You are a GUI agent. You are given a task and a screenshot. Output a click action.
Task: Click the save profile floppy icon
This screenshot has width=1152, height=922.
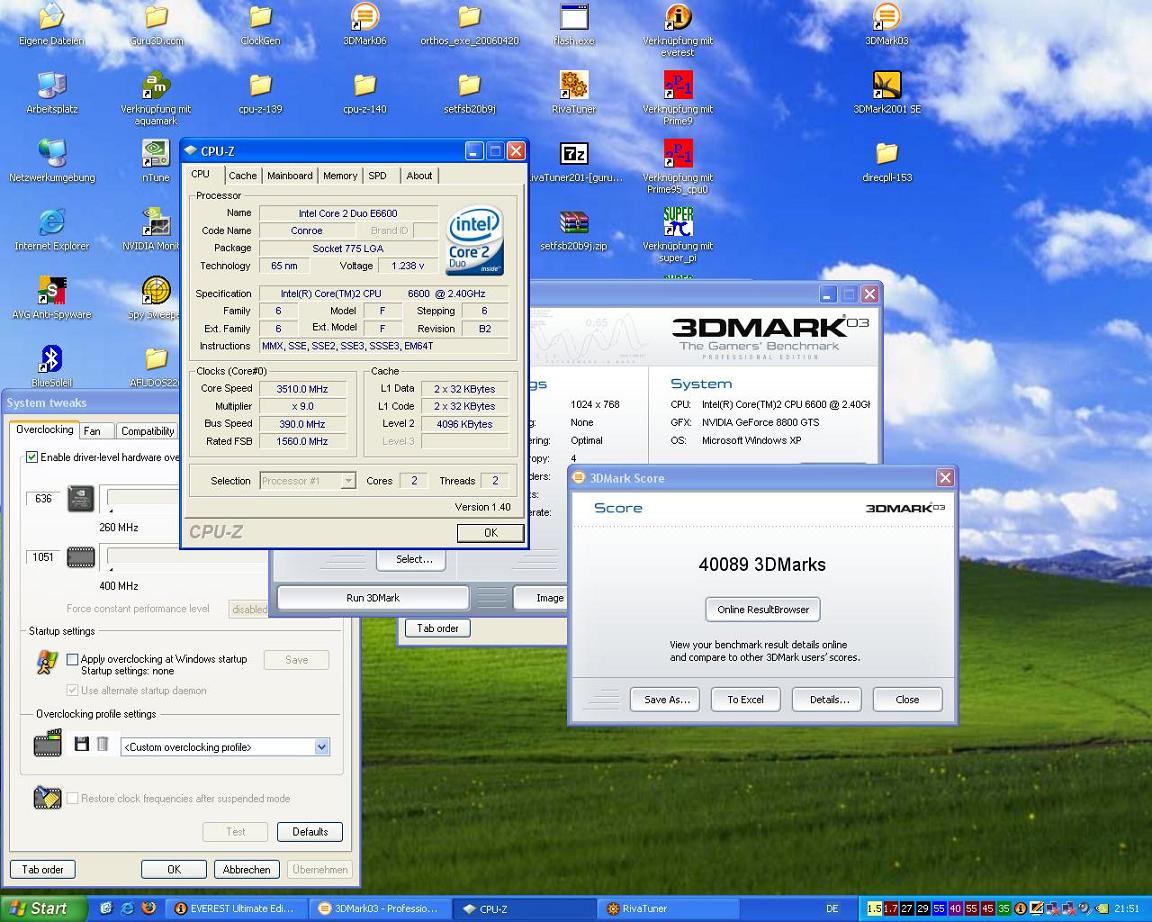coord(82,744)
